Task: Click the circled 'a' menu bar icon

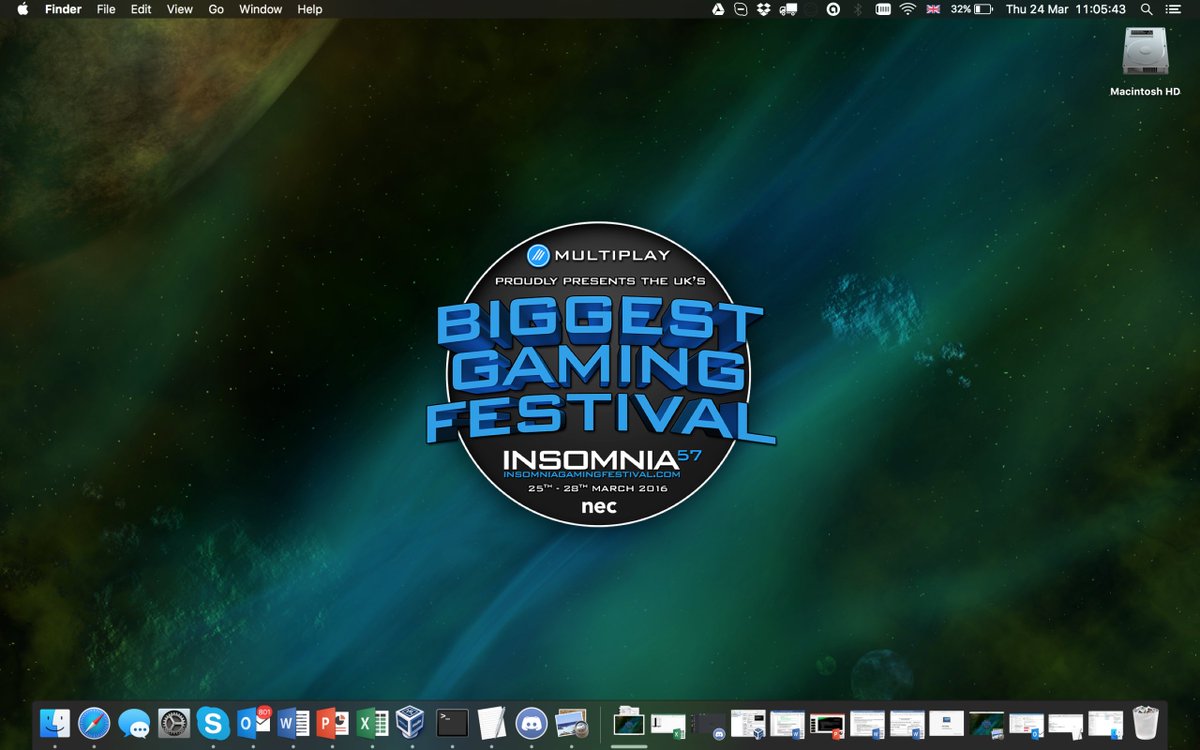Action: coord(833,9)
